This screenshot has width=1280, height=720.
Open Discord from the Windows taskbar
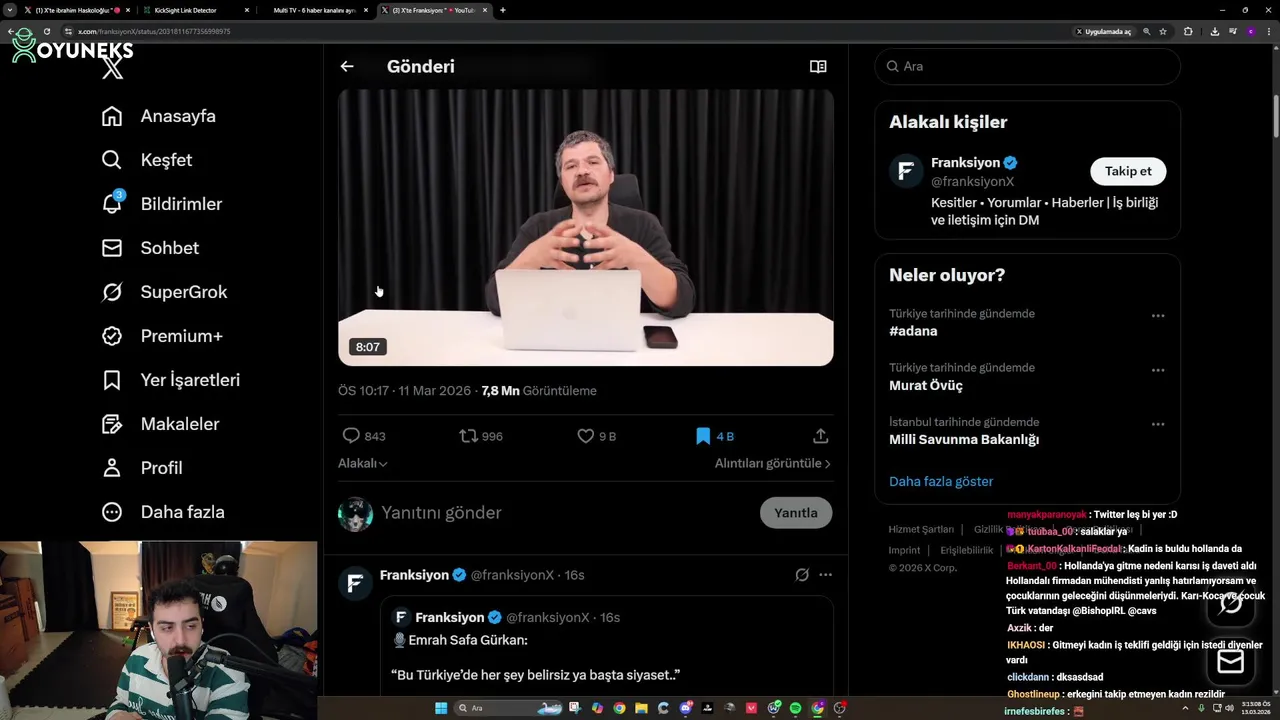click(685, 708)
